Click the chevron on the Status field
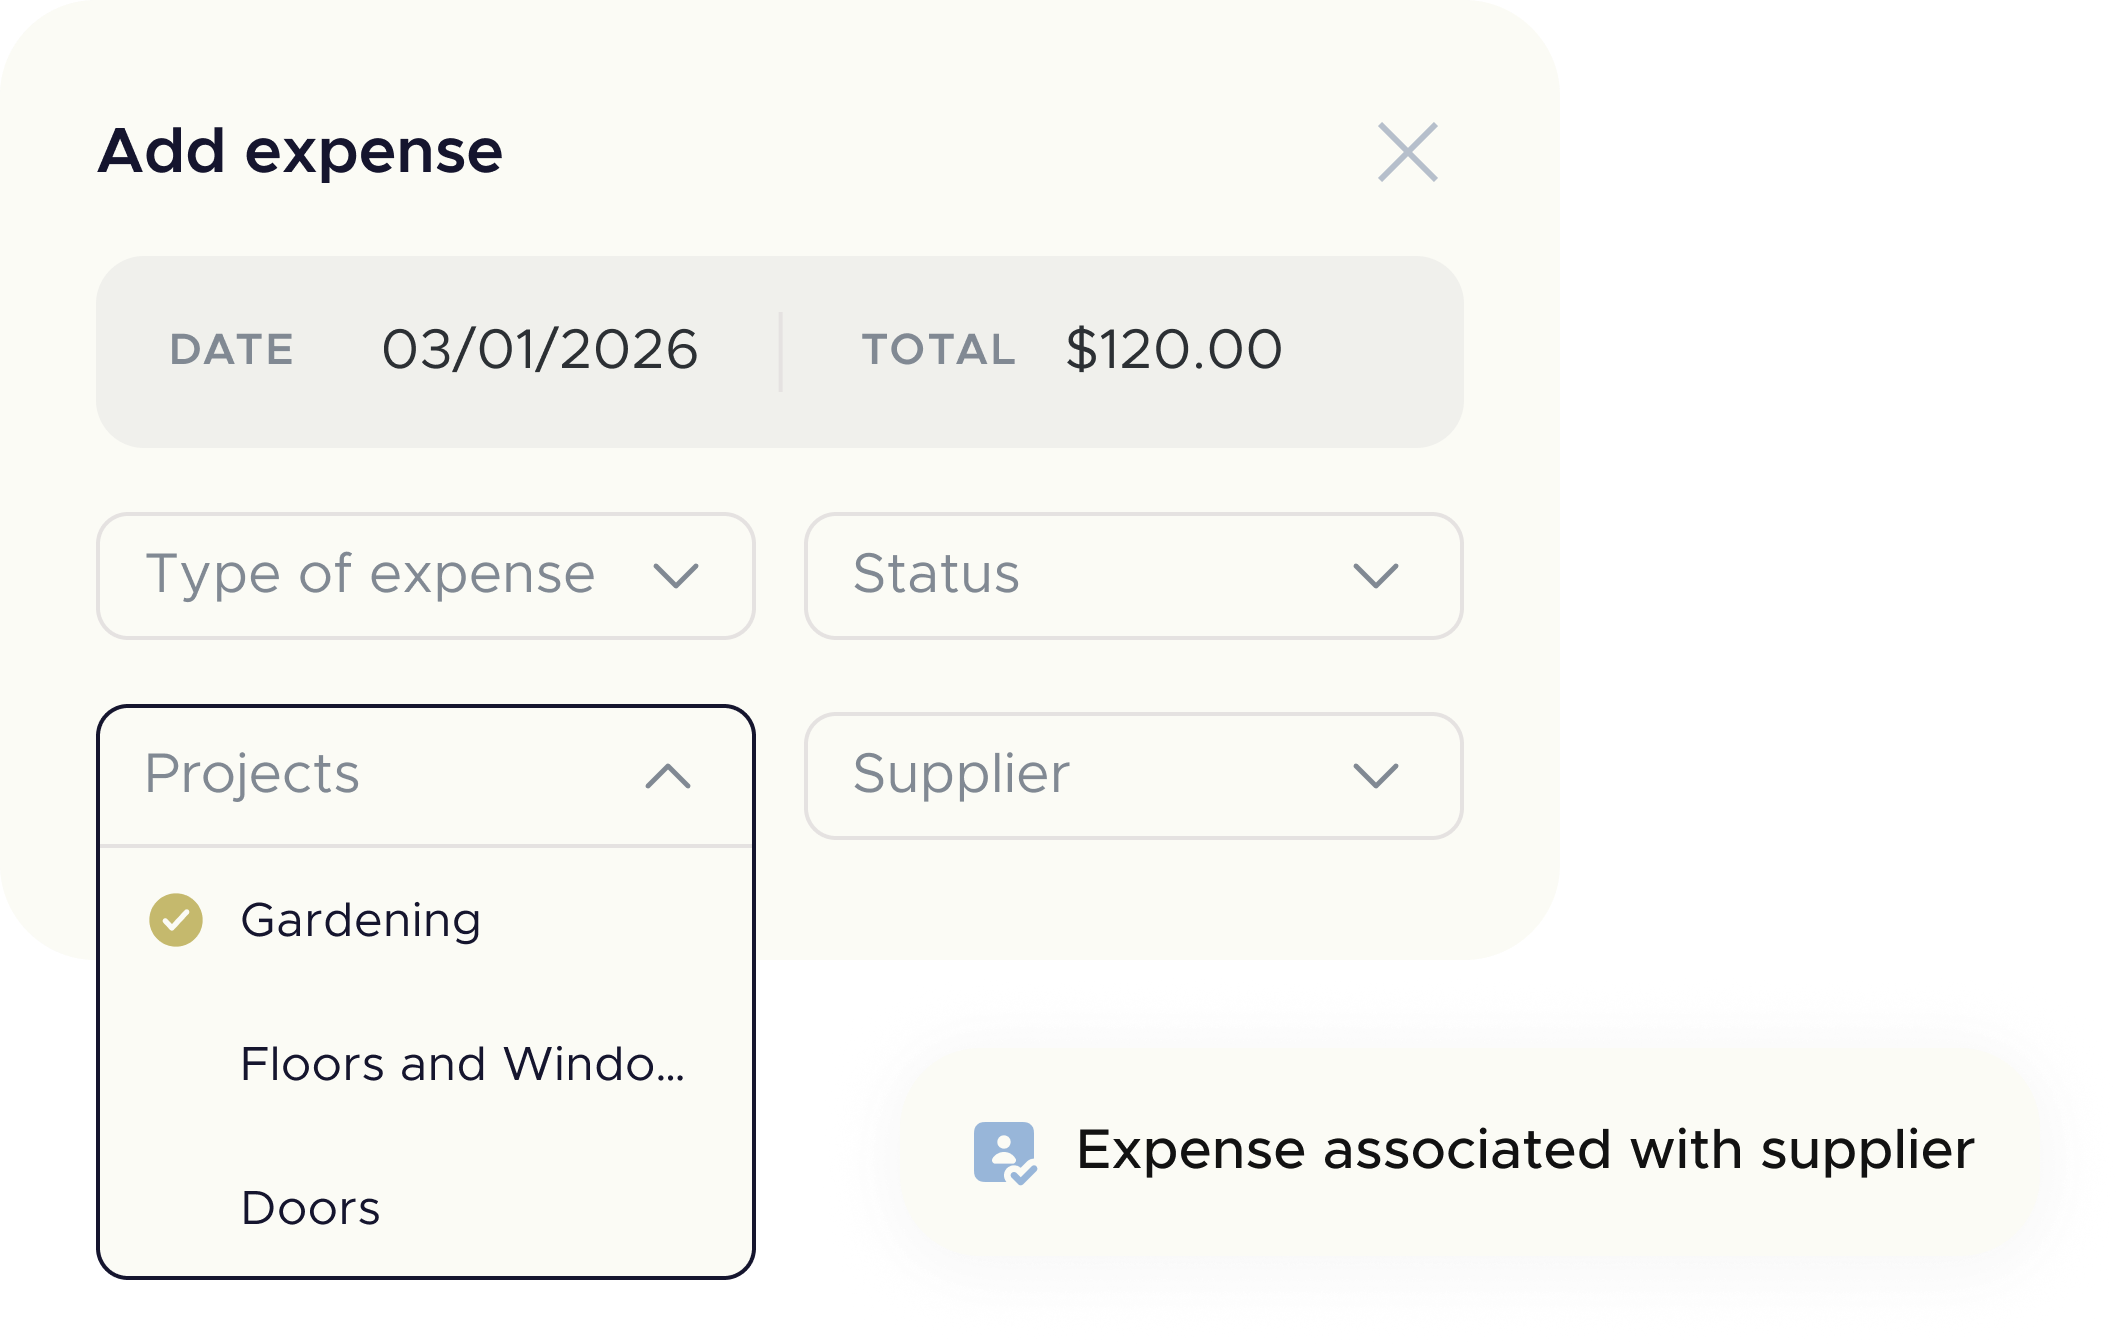2120x1344 pixels. coord(1378,575)
